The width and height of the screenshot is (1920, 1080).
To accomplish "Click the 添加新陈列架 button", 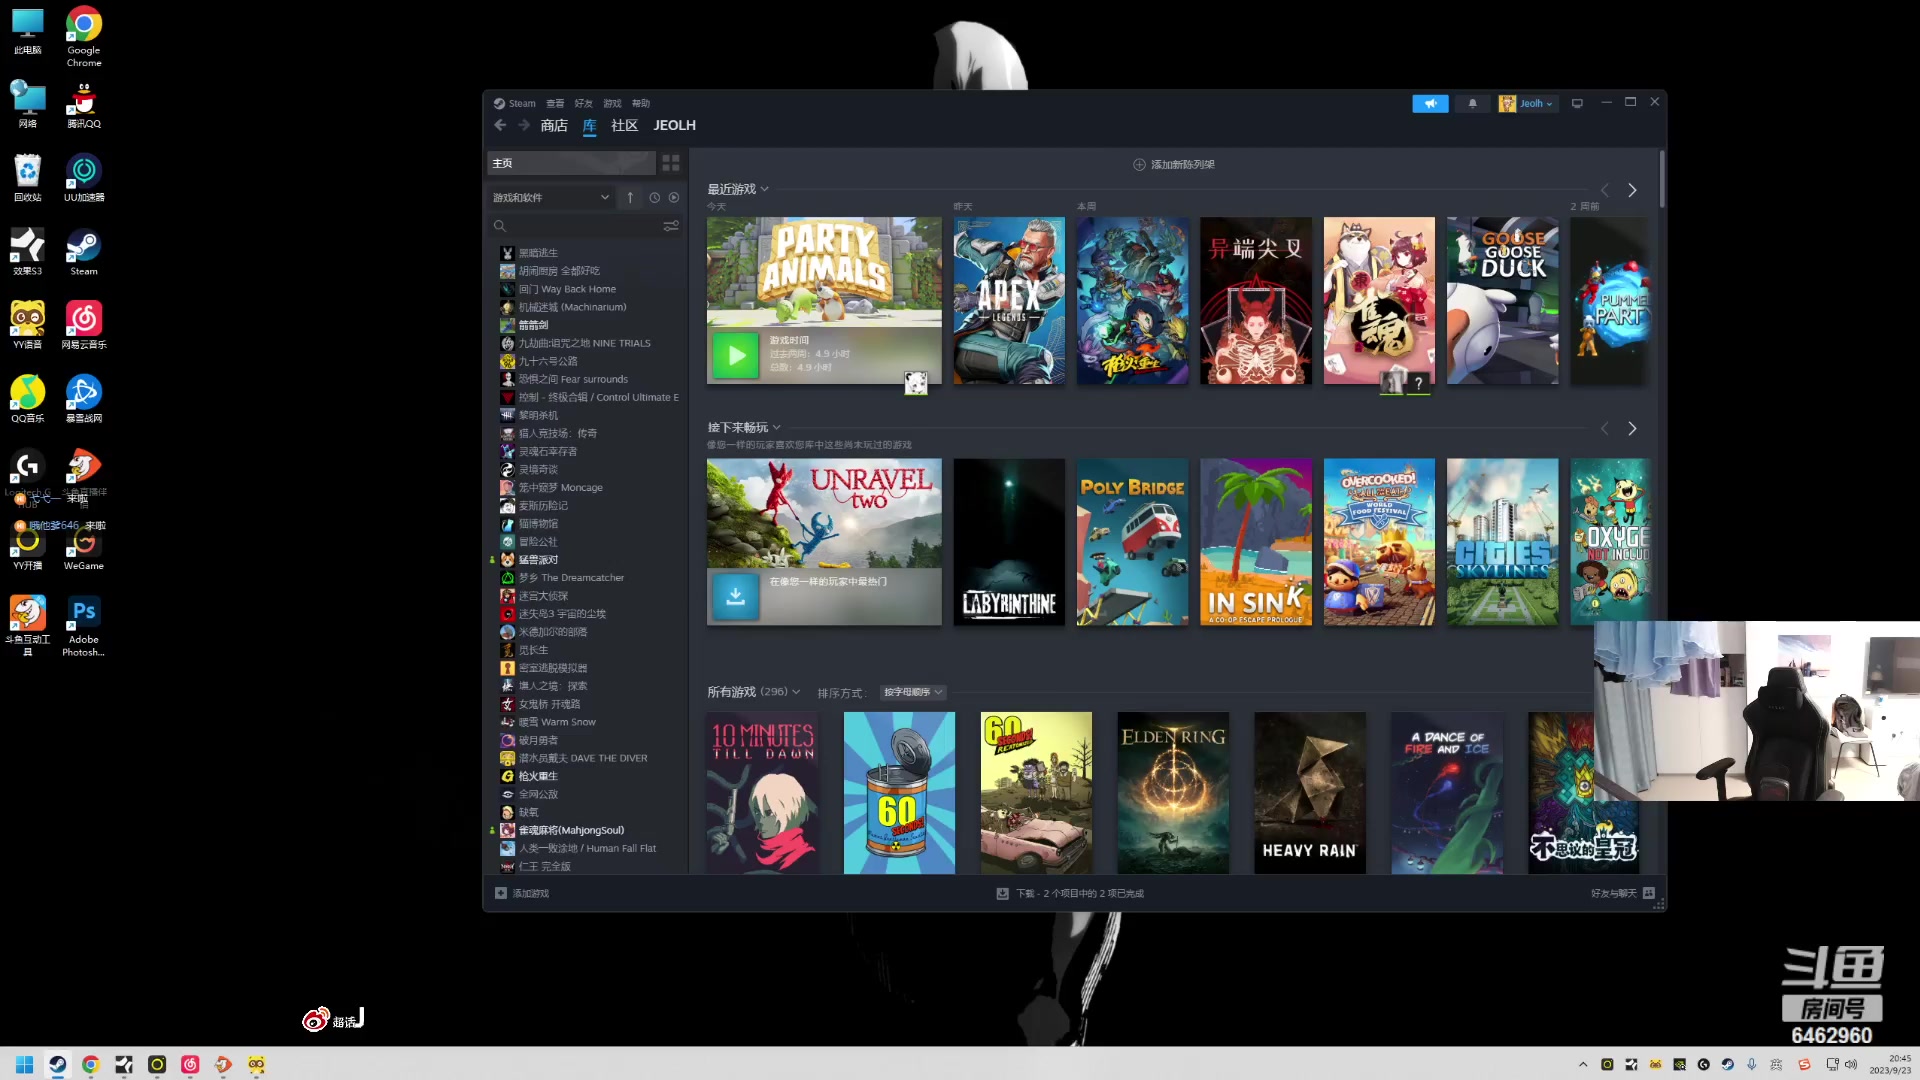I will coord(1173,164).
